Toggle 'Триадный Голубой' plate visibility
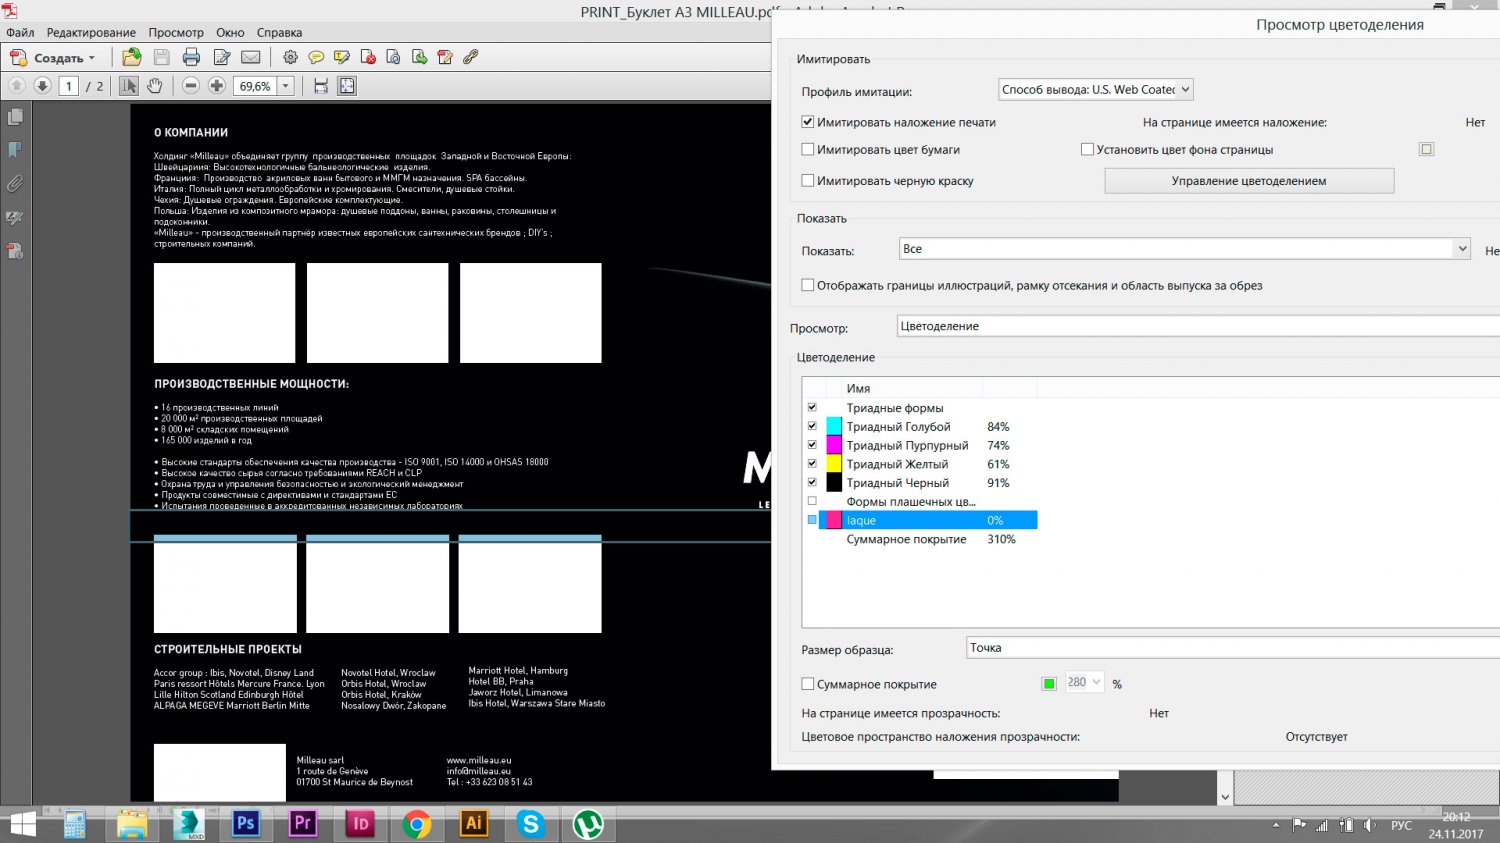Viewport: 1500px width, 843px height. pos(812,426)
